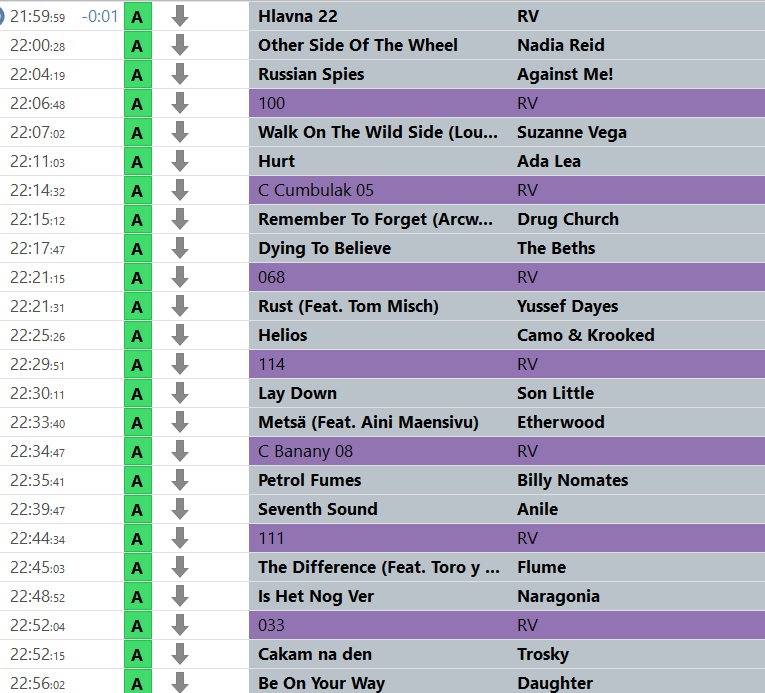Click the green A badge for The Difference
The image size is (765, 693).
138,568
